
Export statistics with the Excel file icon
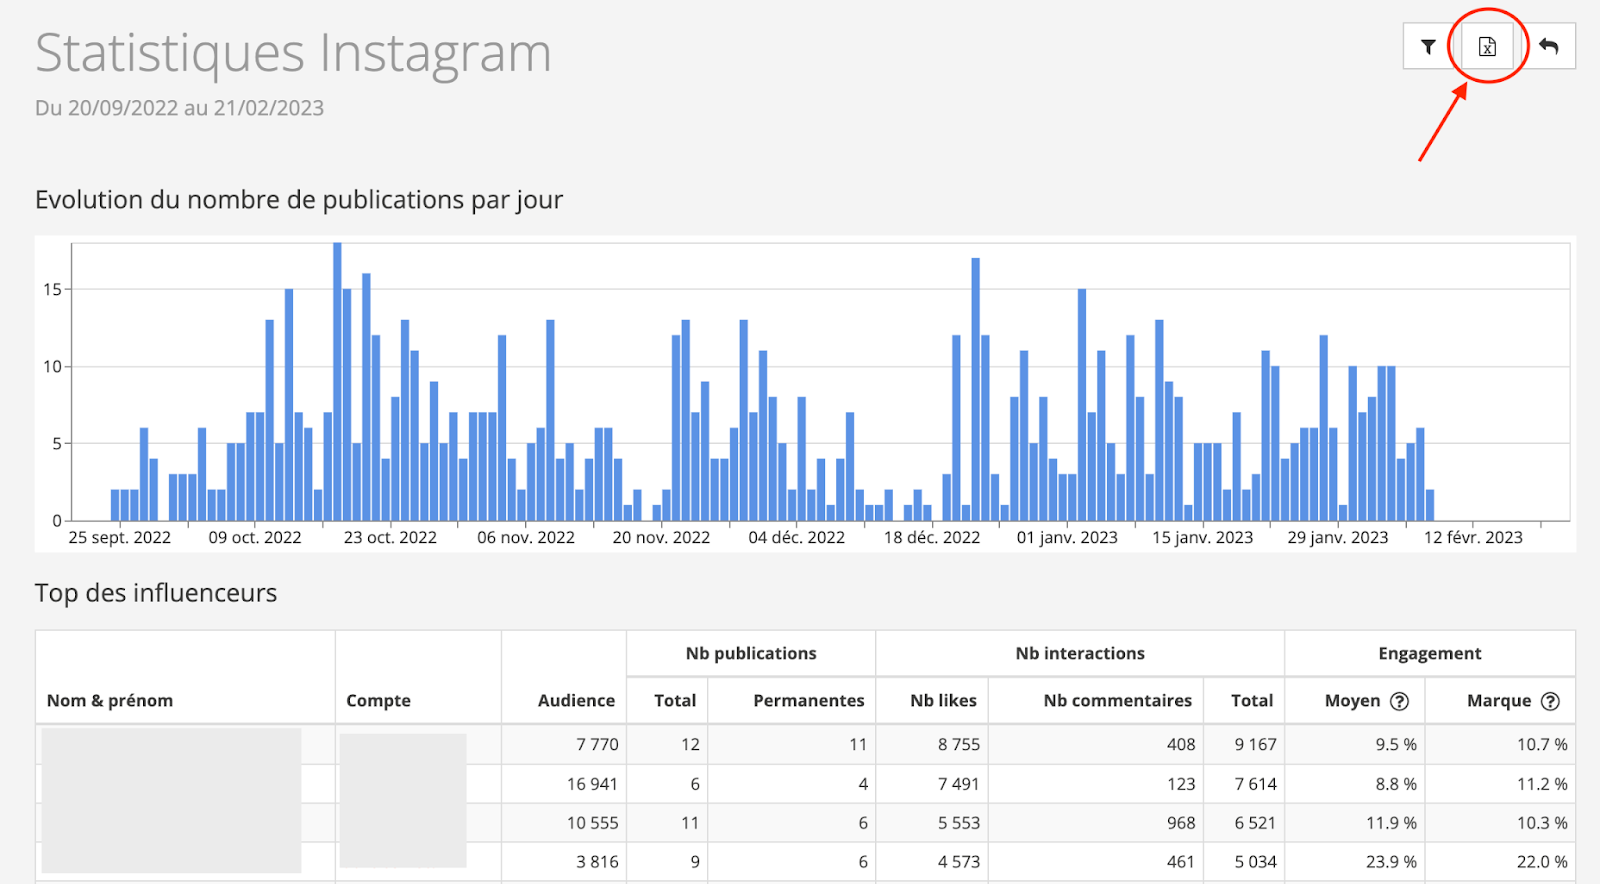(x=1487, y=47)
